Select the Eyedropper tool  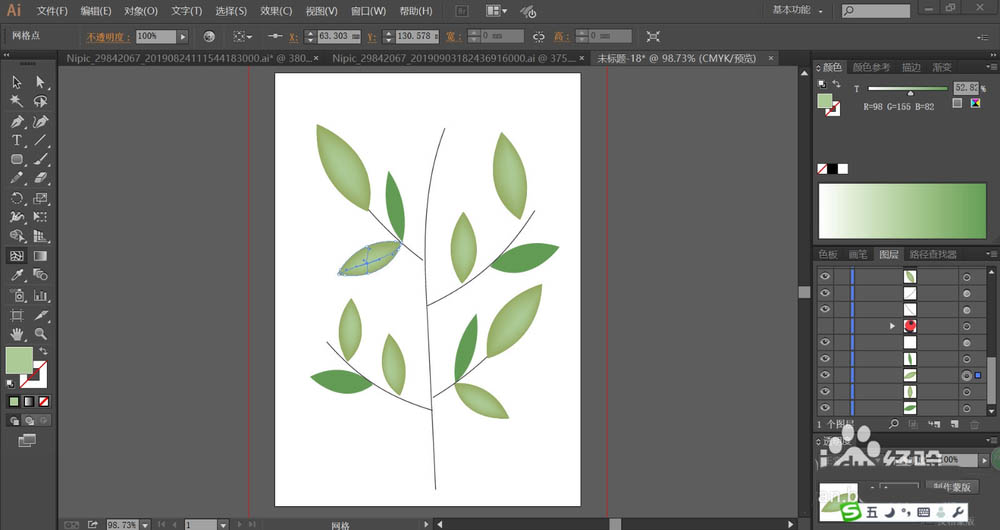click(x=17, y=275)
